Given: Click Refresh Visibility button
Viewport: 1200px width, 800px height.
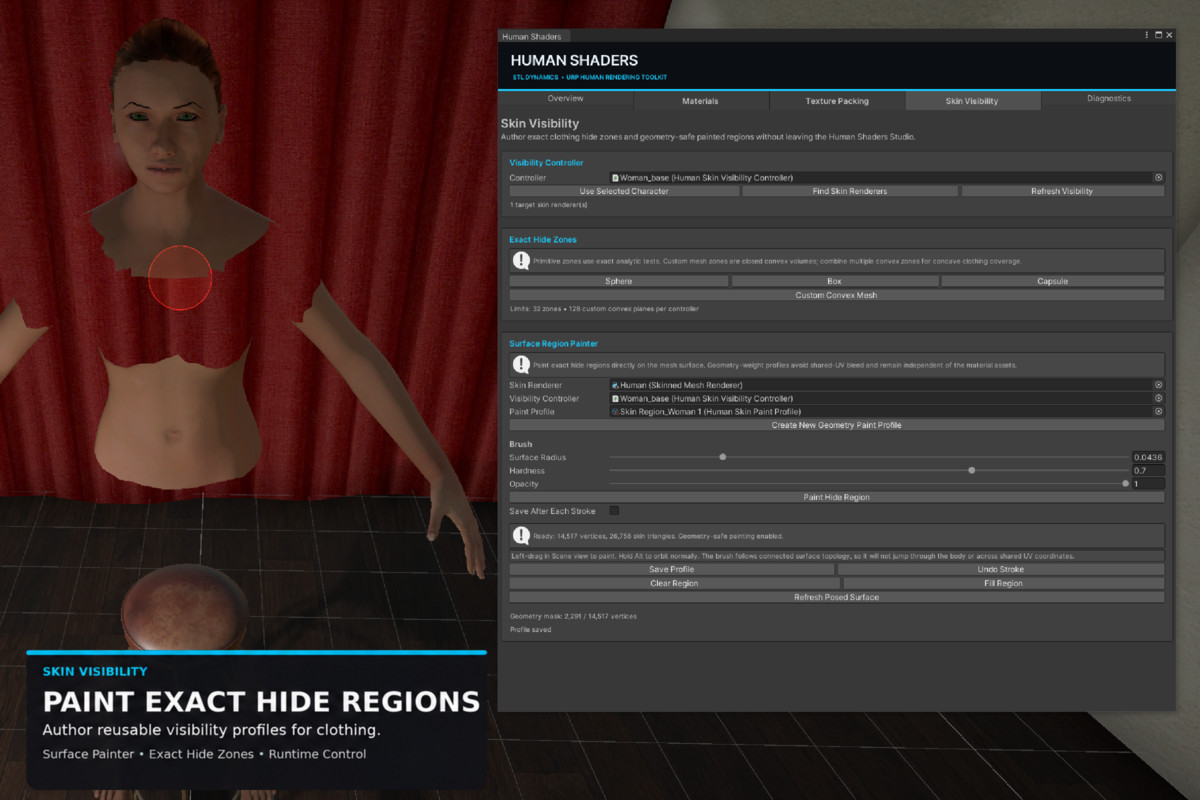Looking at the screenshot, I should click(x=1062, y=191).
